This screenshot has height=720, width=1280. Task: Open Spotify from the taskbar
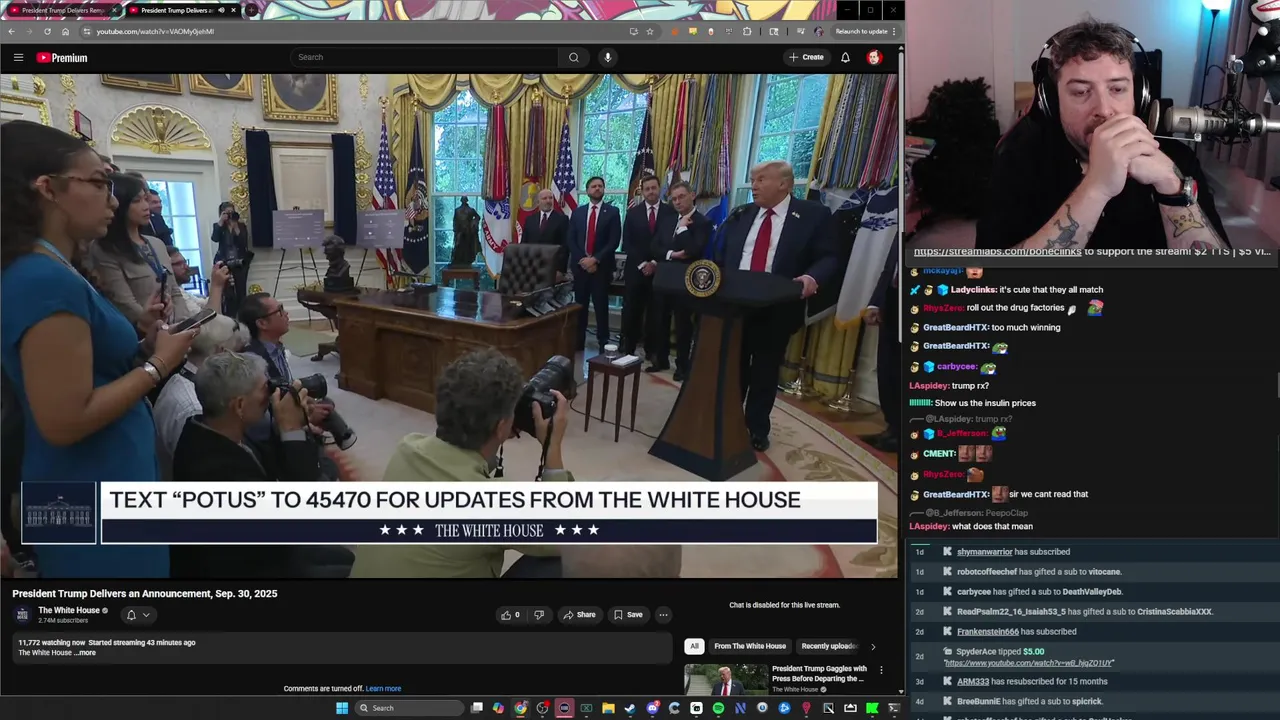[718, 708]
